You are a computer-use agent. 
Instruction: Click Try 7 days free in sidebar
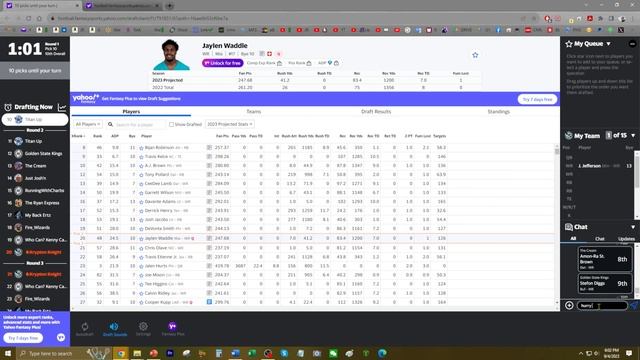tap(23, 338)
